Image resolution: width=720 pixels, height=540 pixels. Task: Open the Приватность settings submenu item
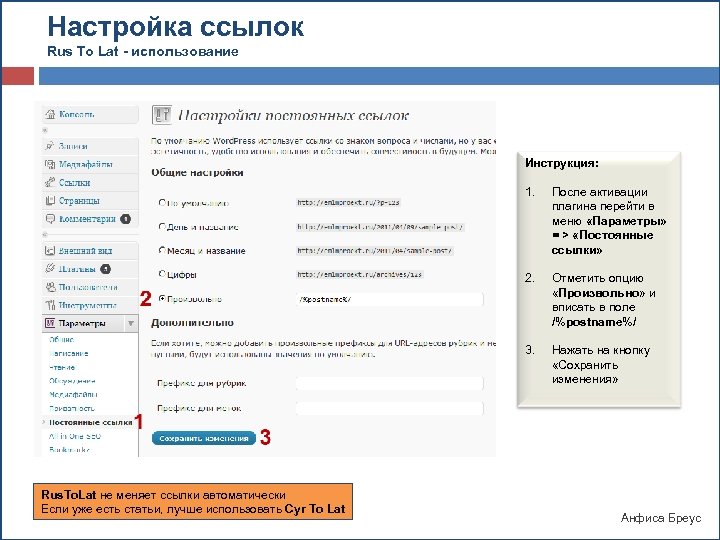tap(72, 408)
